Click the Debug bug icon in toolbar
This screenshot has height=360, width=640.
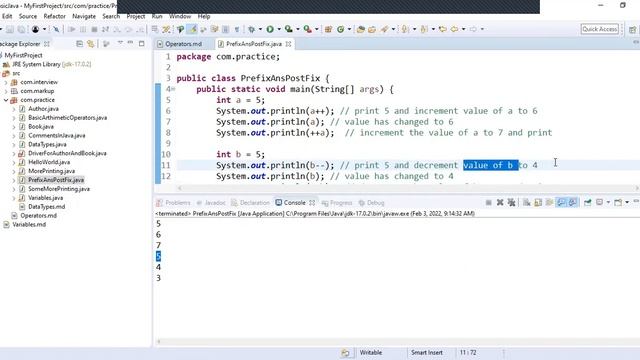click(251, 29)
